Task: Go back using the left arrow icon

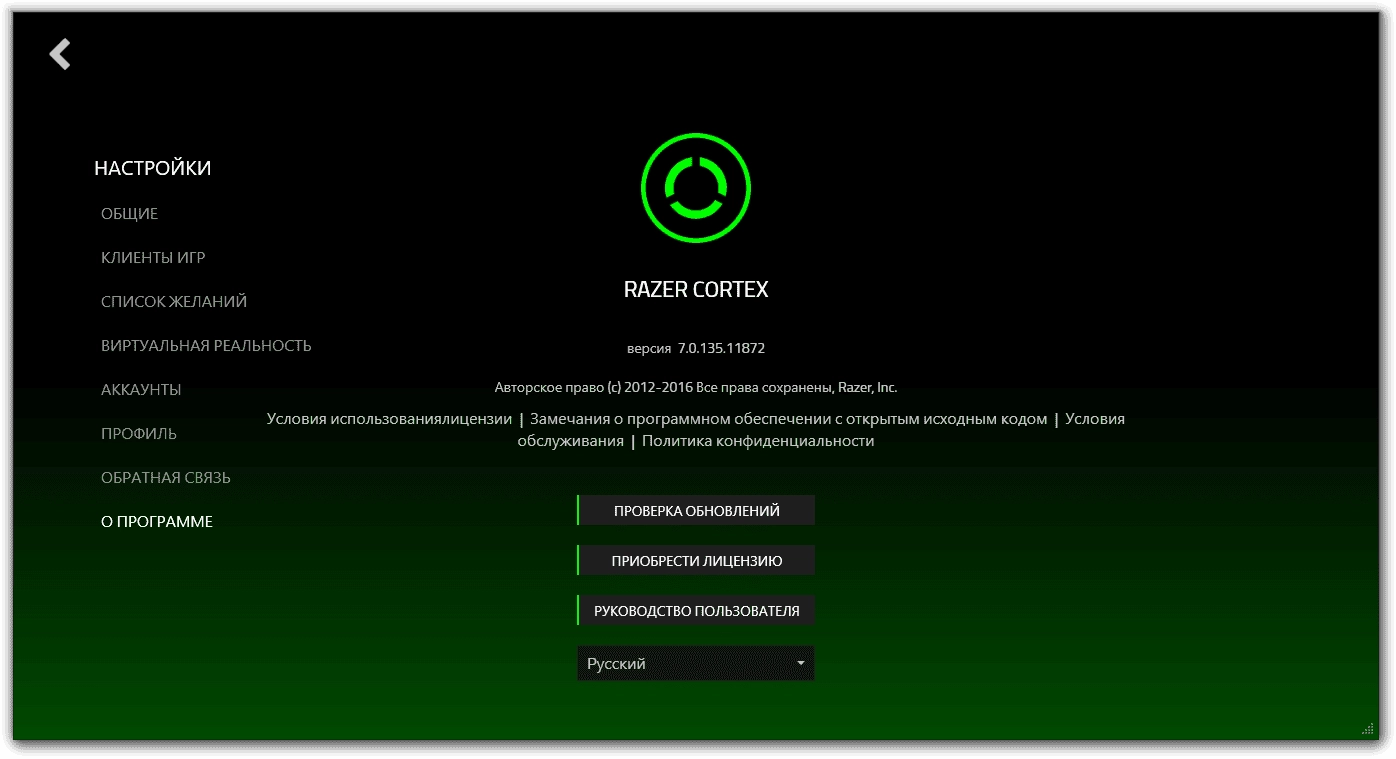Action: pyautogui.click(x=60, y=54)
